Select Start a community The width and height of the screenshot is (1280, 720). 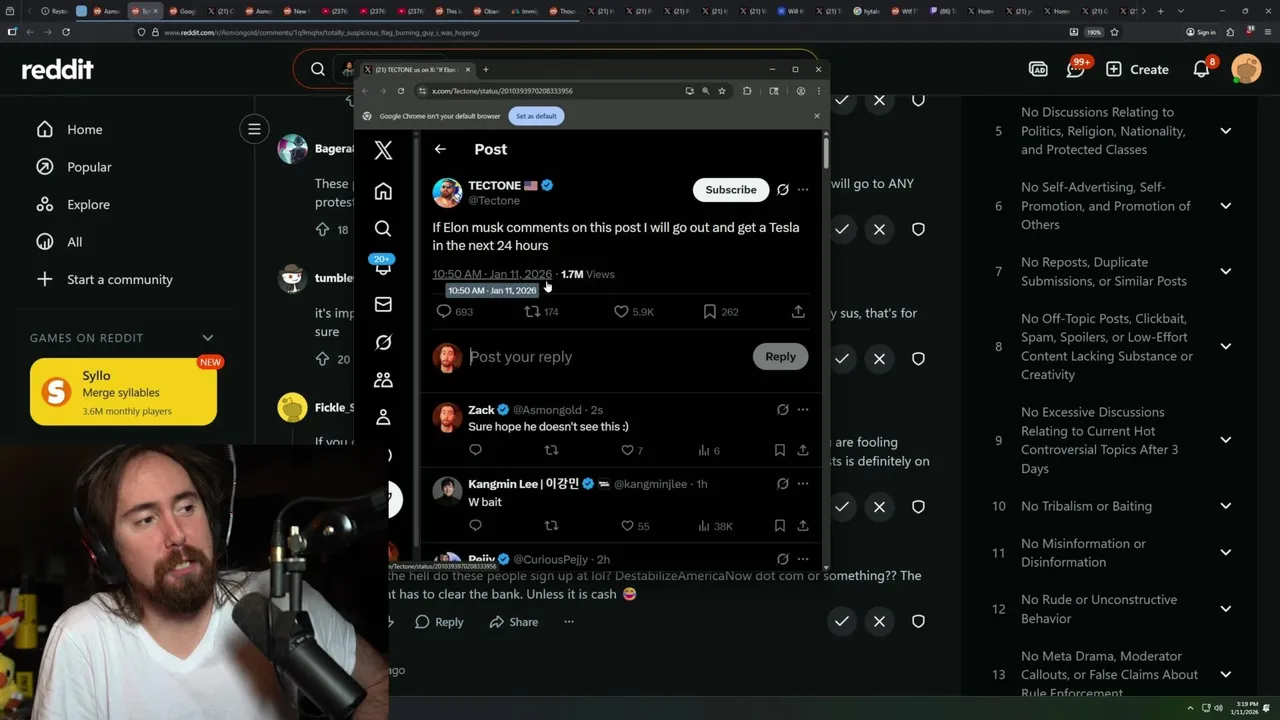(x=122, y=279)
